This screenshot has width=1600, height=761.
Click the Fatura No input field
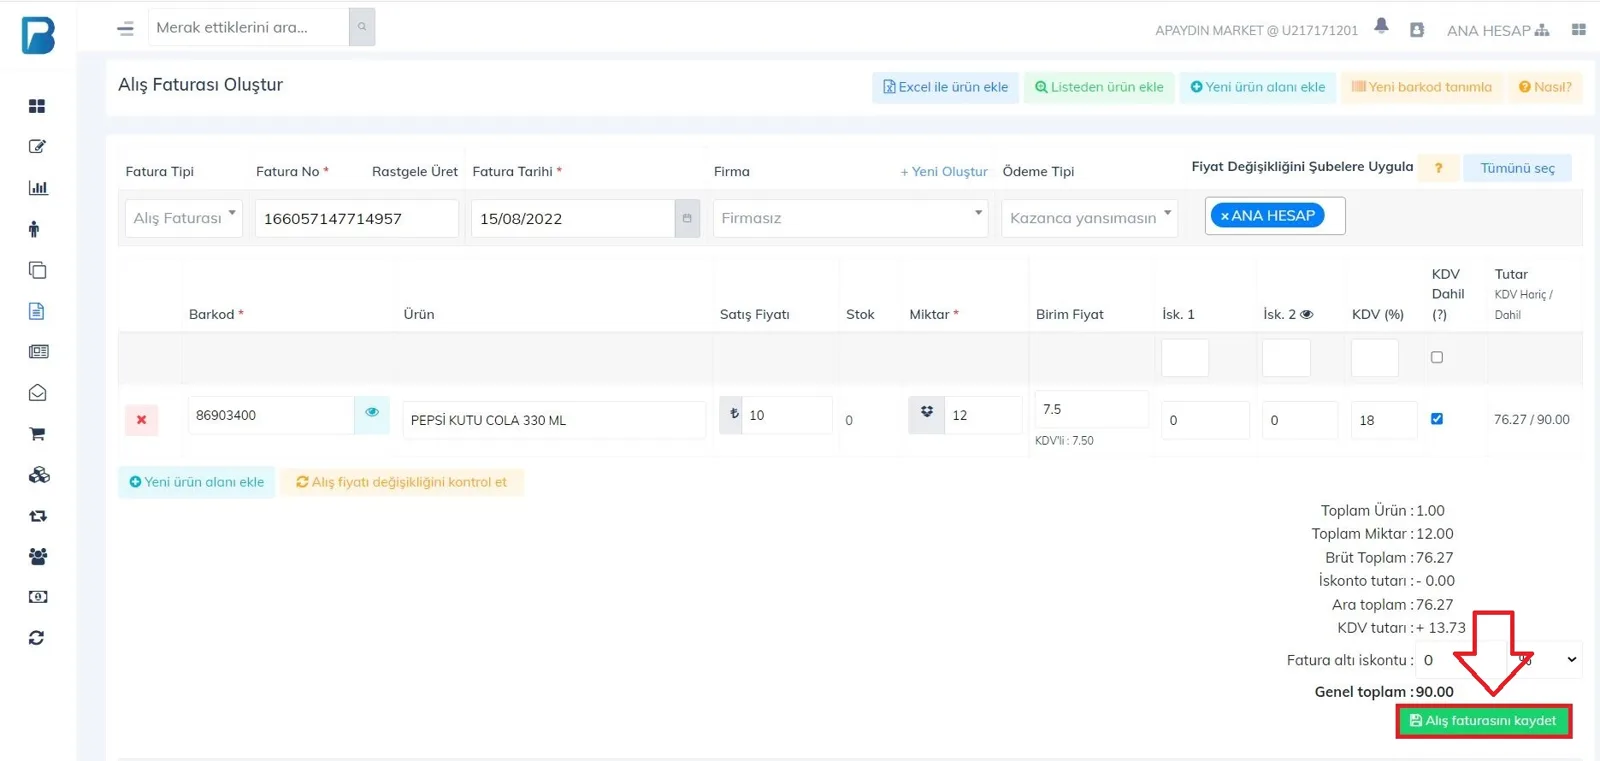tap(357, 218)
